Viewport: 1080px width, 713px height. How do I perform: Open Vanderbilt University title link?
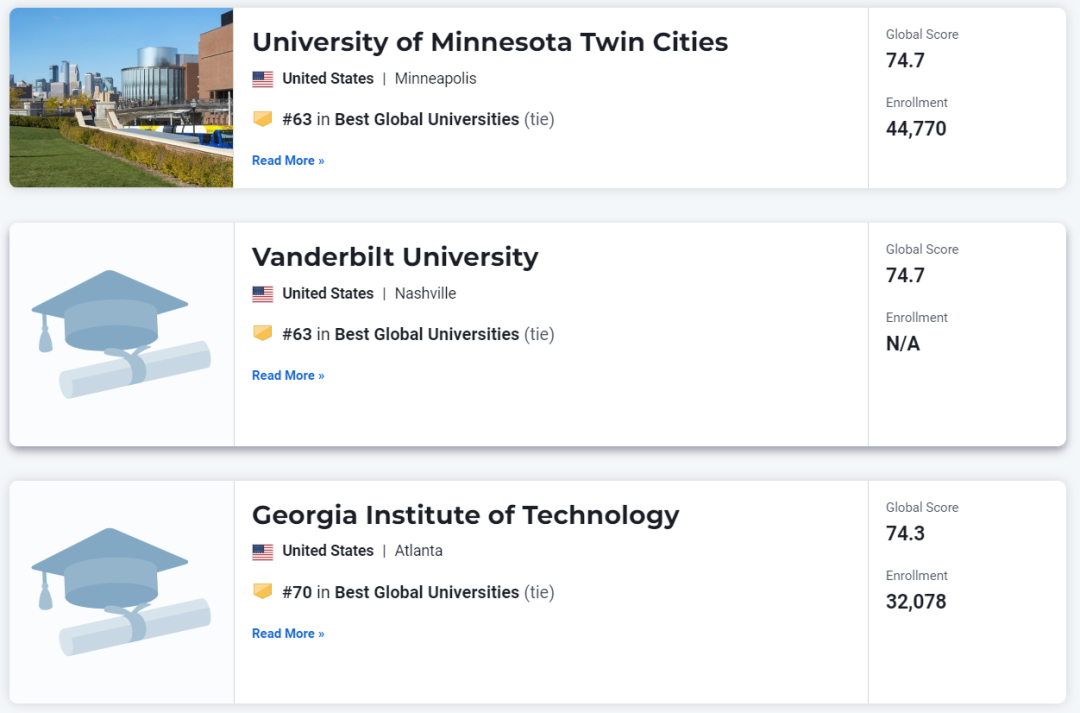click(x=395, y=257)
